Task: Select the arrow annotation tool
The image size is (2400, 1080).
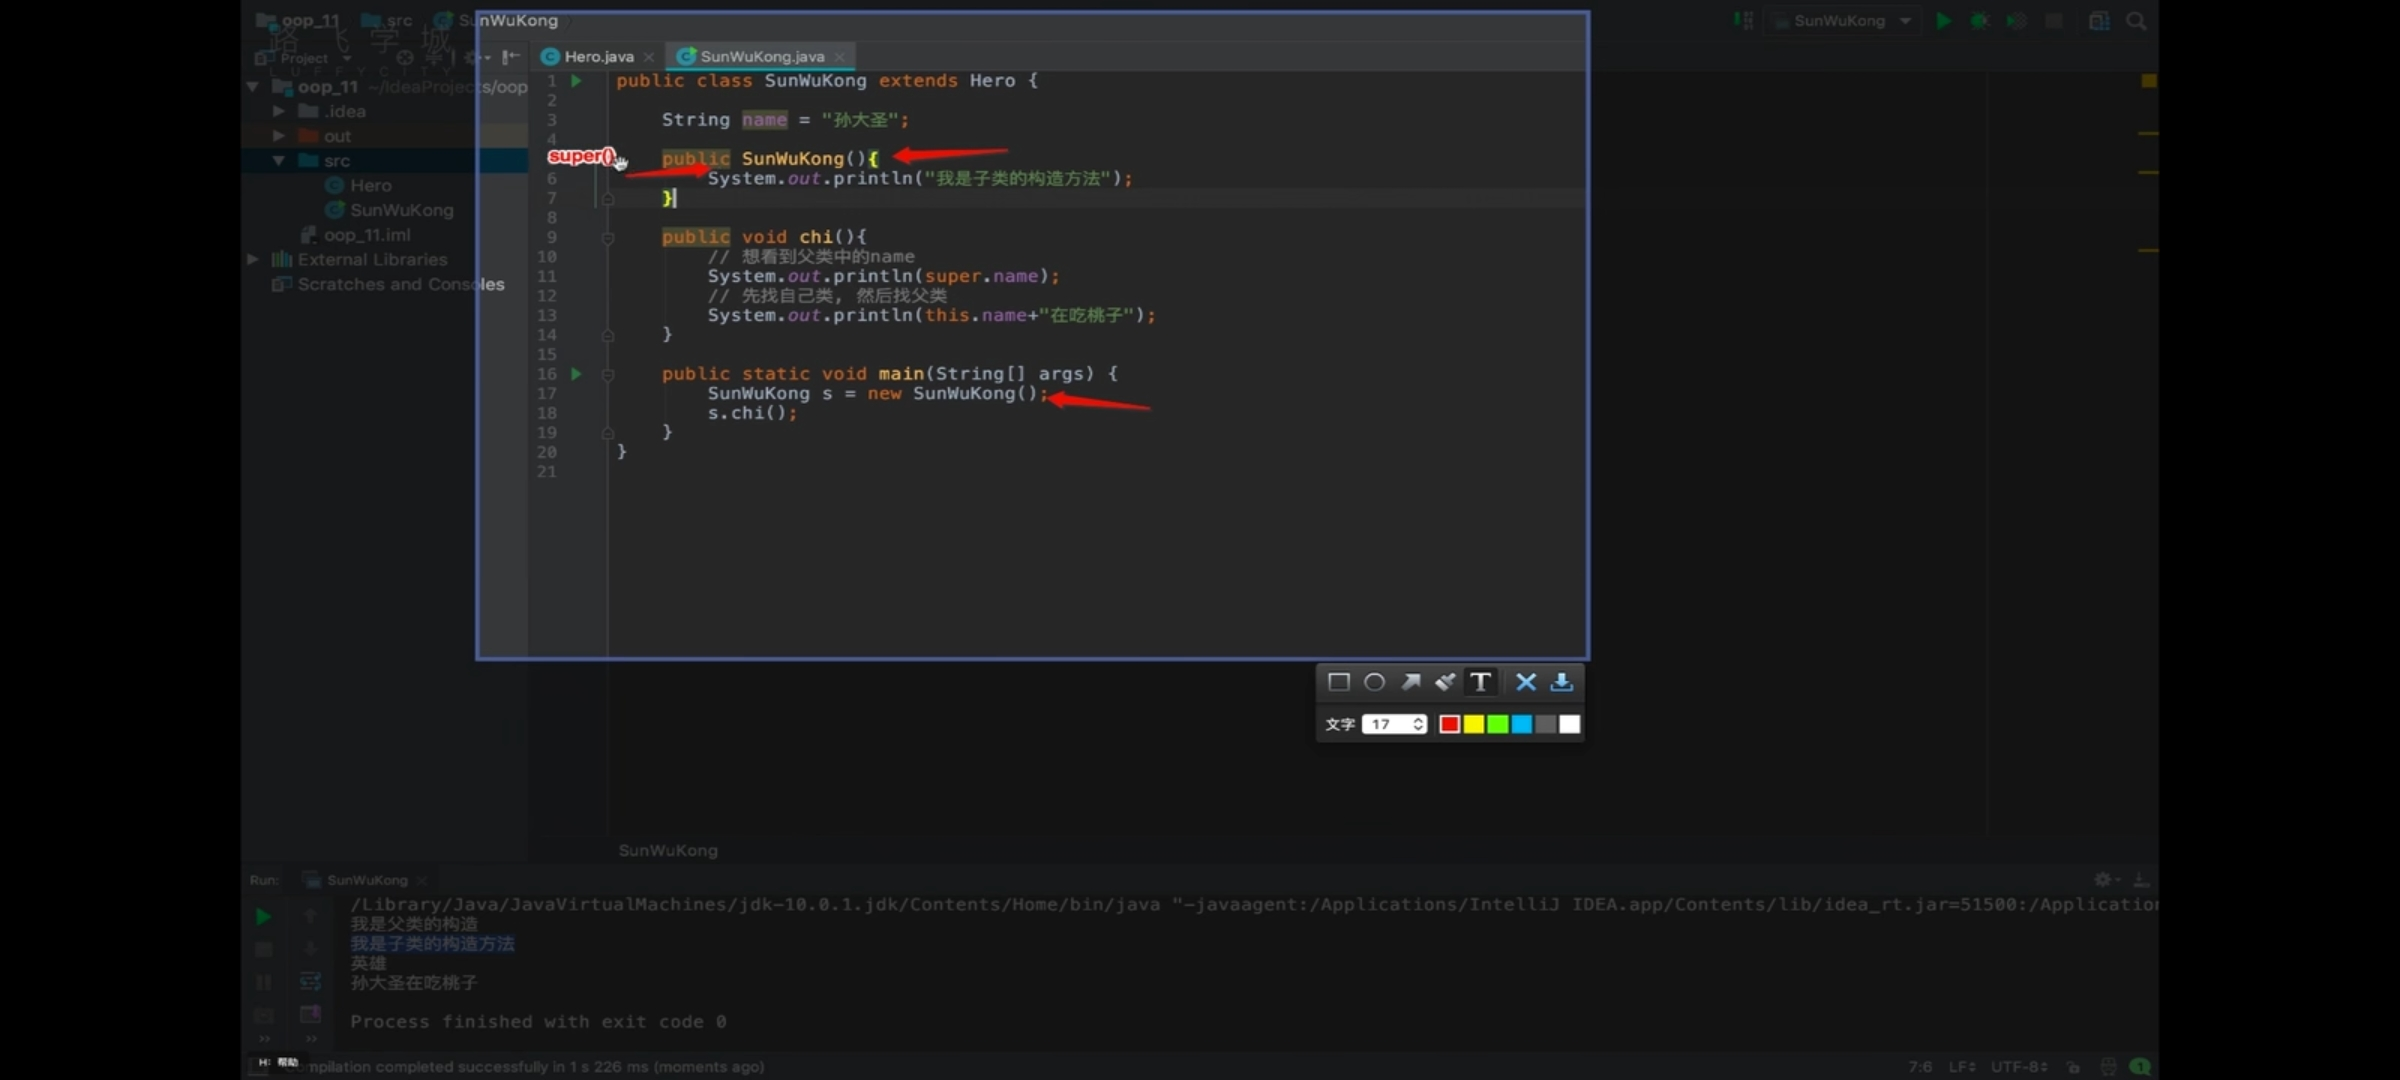Action: point(1410,682)
